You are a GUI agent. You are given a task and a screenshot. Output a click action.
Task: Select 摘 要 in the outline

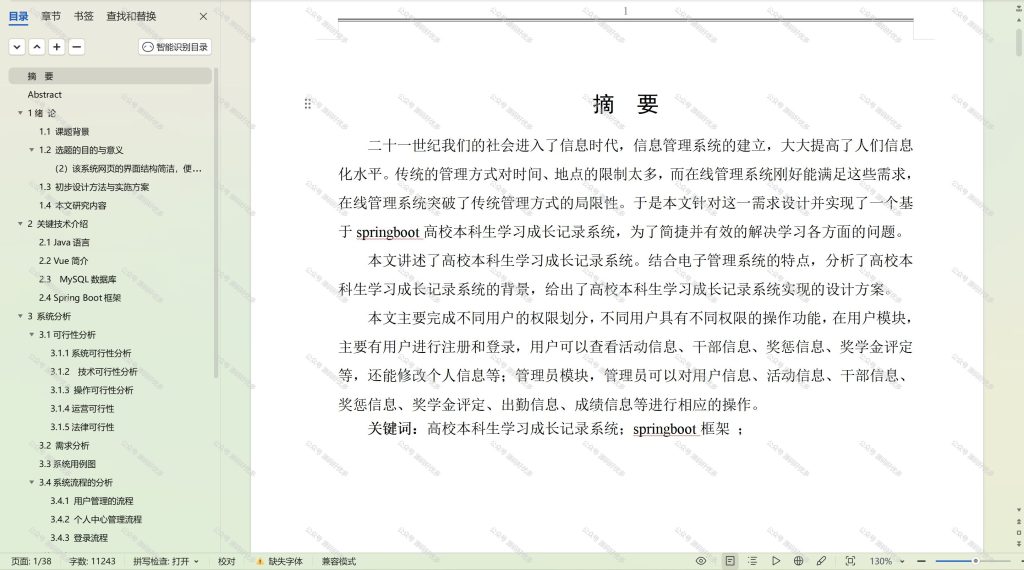[x=110, y=76]
